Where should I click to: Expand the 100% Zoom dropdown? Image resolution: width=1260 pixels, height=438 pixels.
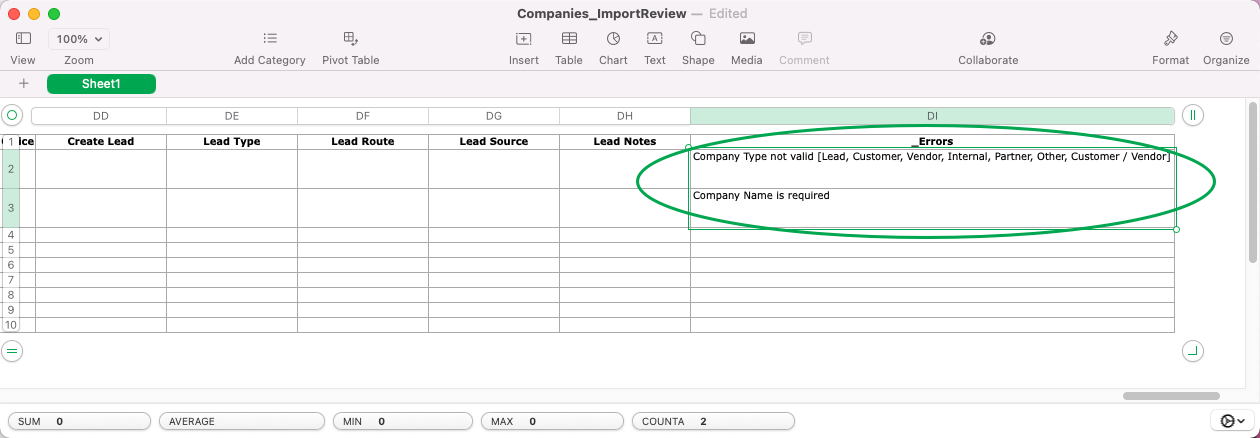pos(79,39)
